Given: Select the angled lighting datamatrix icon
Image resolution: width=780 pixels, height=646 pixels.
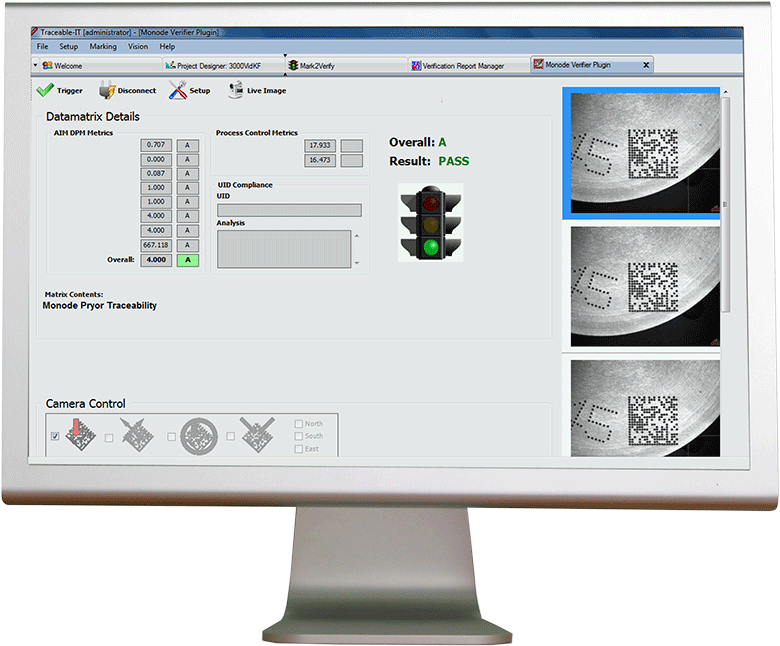Looking at the screenshot, I should point(136,435).
